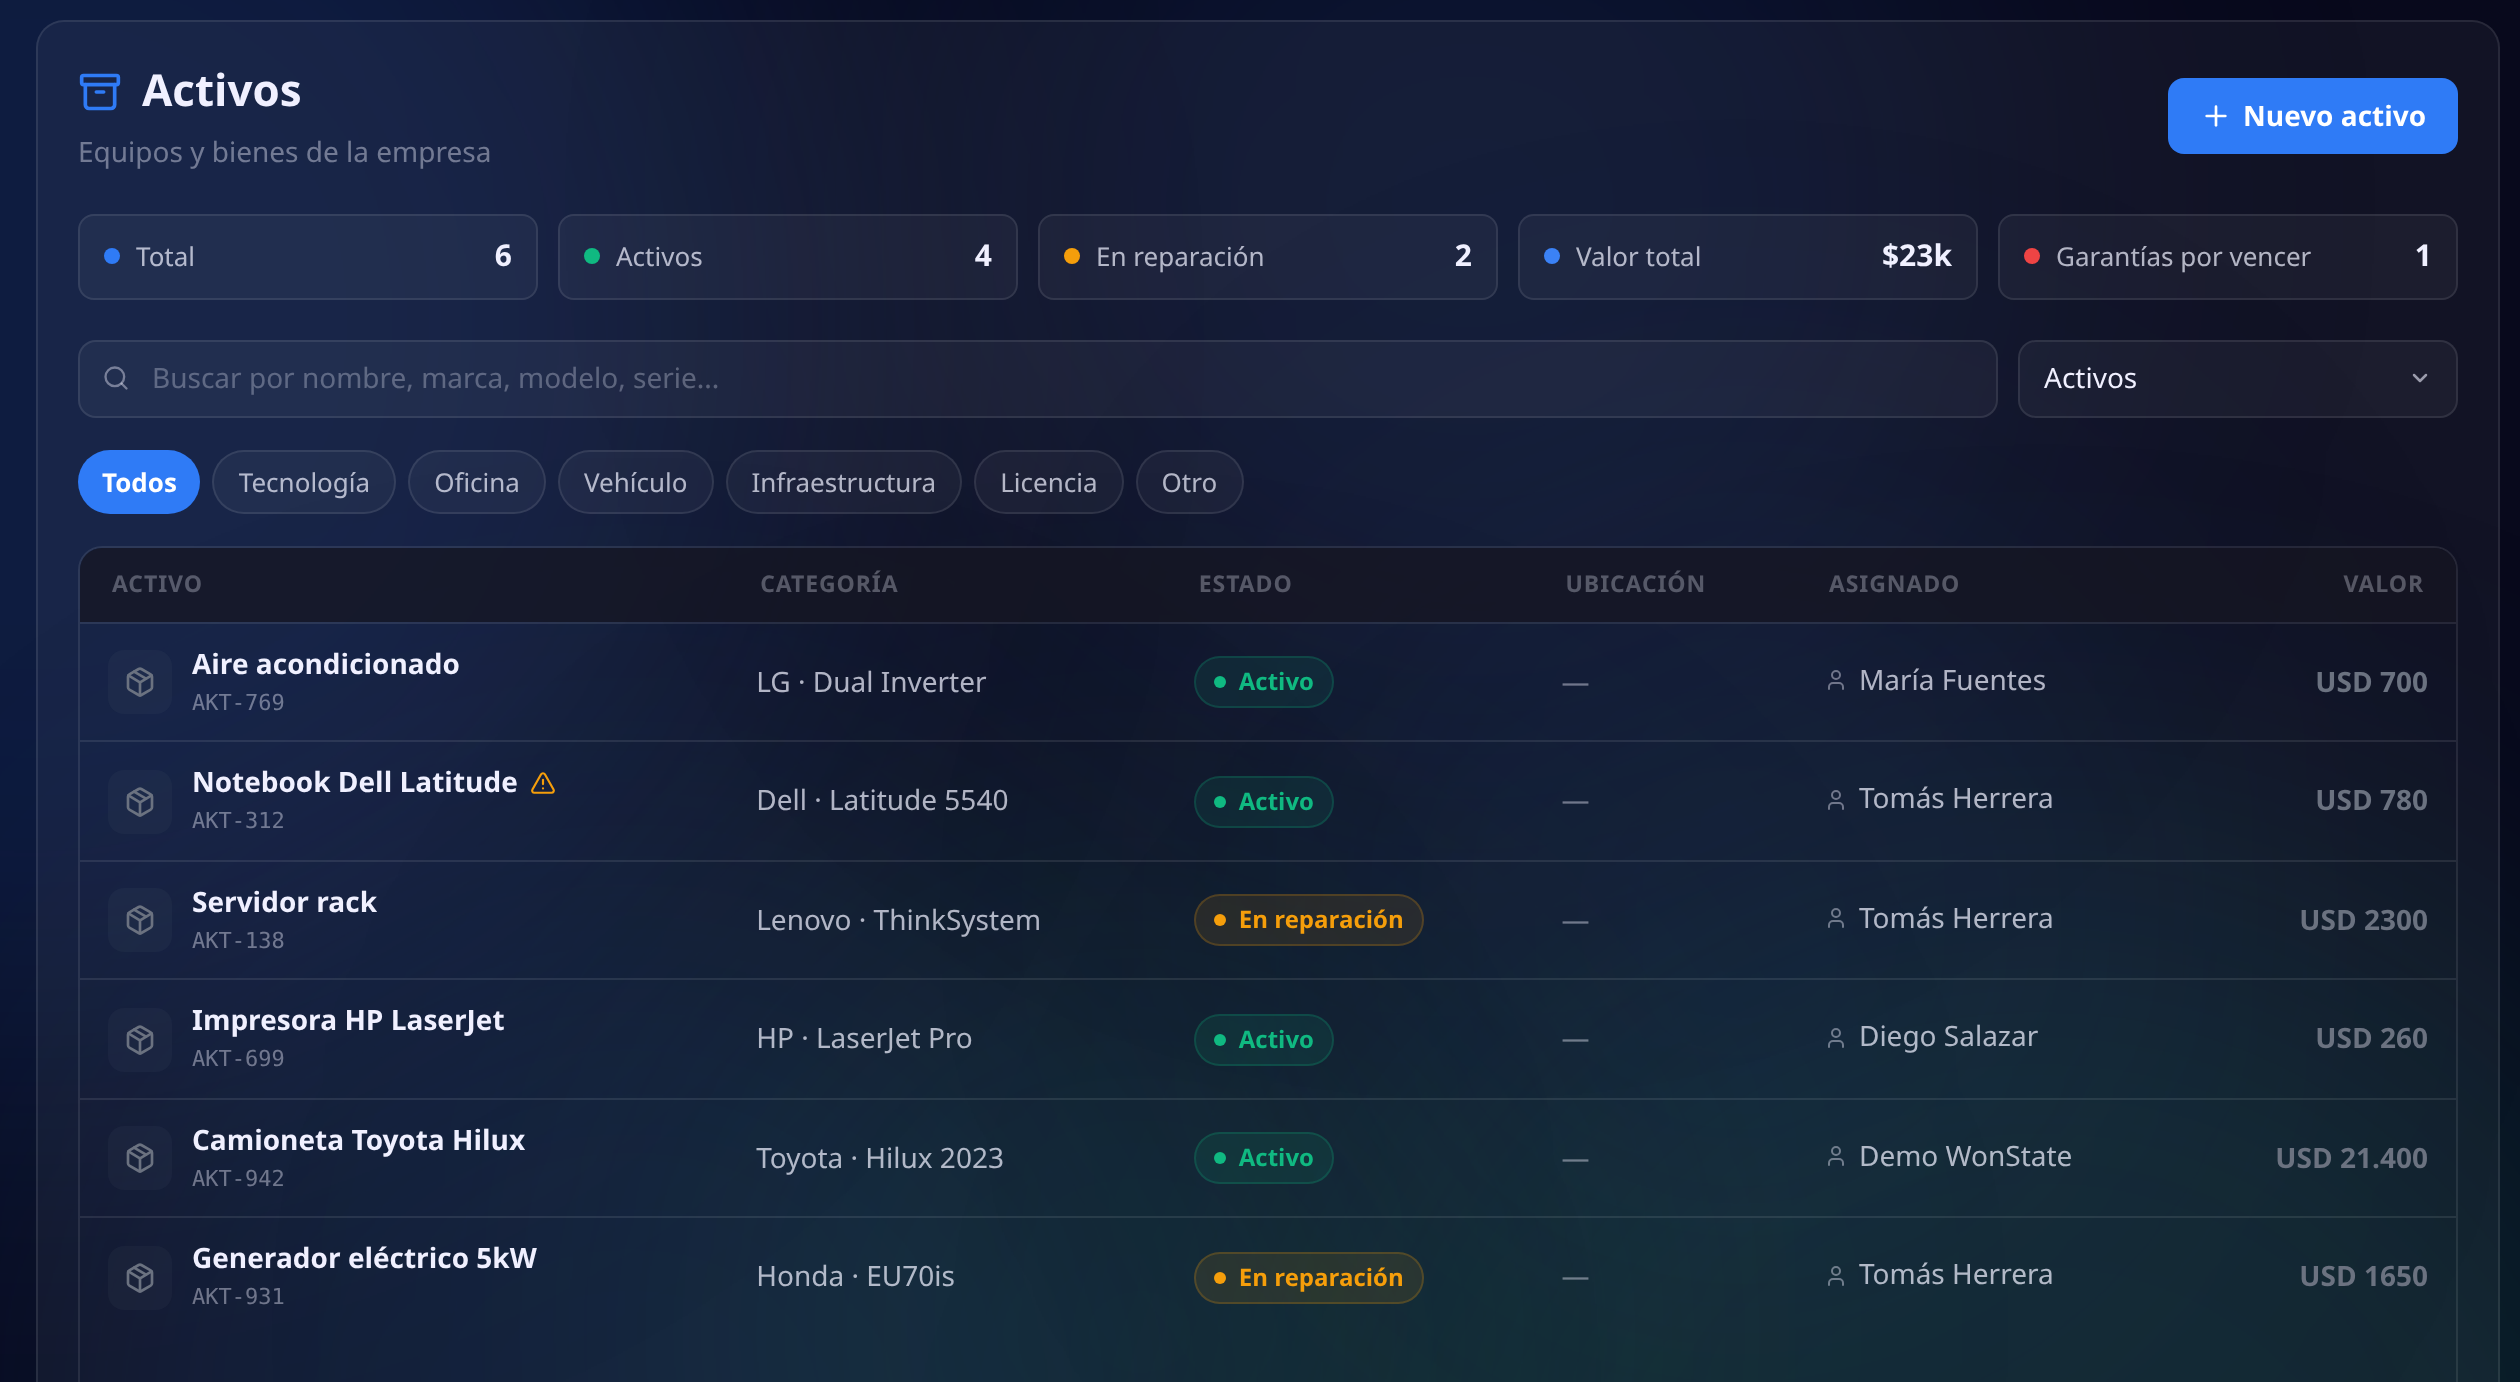
Task: Click the assignee name María Fuentes
Action: pos(1952,681)
